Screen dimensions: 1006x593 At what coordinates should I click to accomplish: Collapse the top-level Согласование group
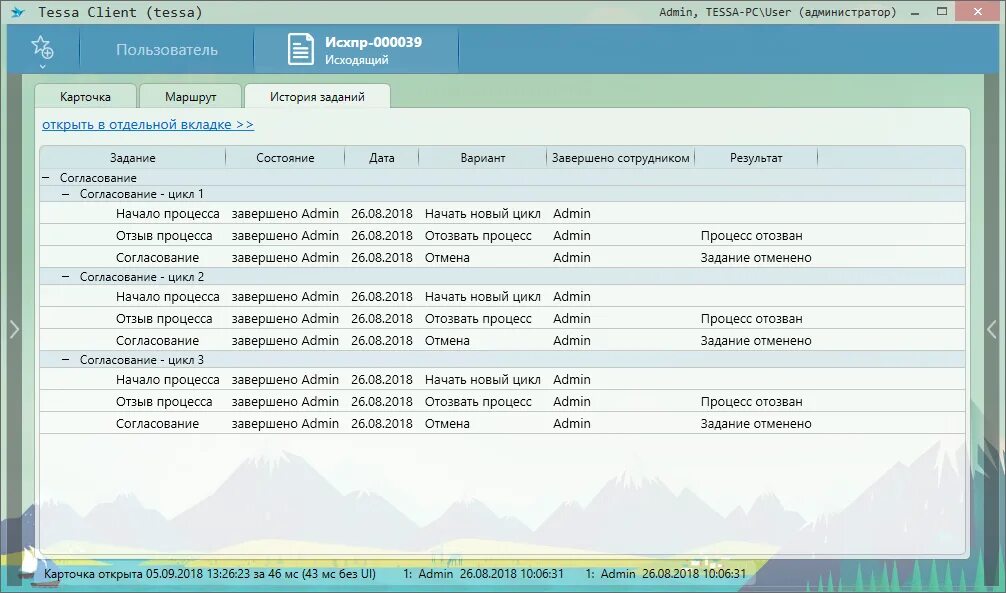tap(46, 178)
